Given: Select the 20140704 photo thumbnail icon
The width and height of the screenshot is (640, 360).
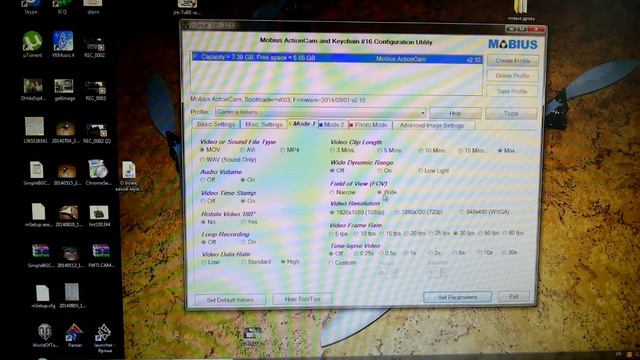Looking at the screenshot, I should coord(65,131).
